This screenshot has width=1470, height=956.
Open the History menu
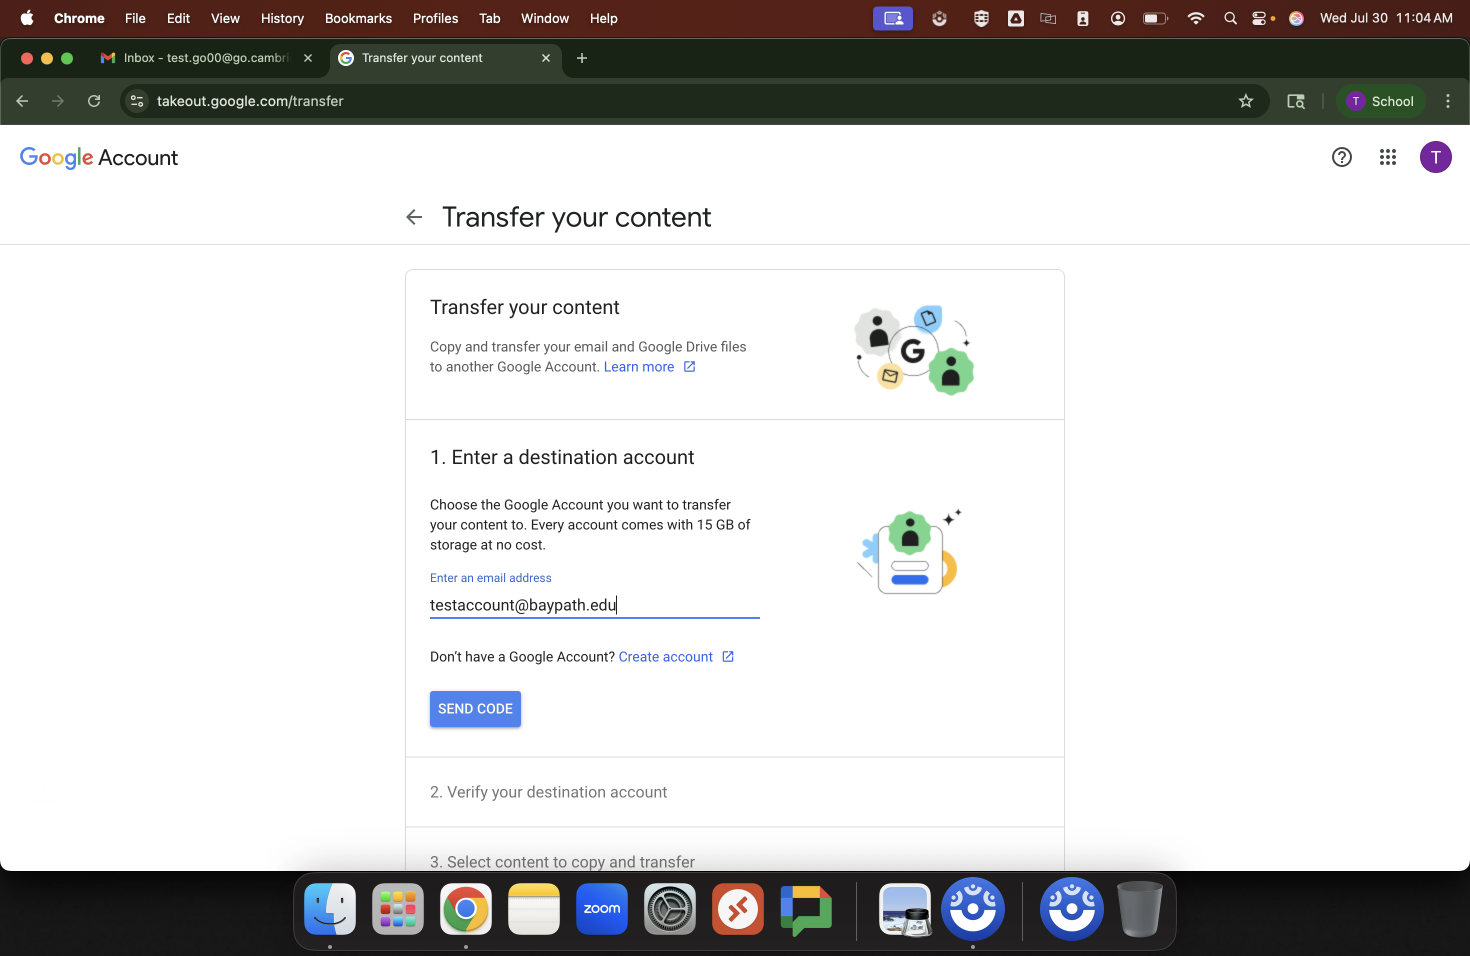click(x=282, y=18)
